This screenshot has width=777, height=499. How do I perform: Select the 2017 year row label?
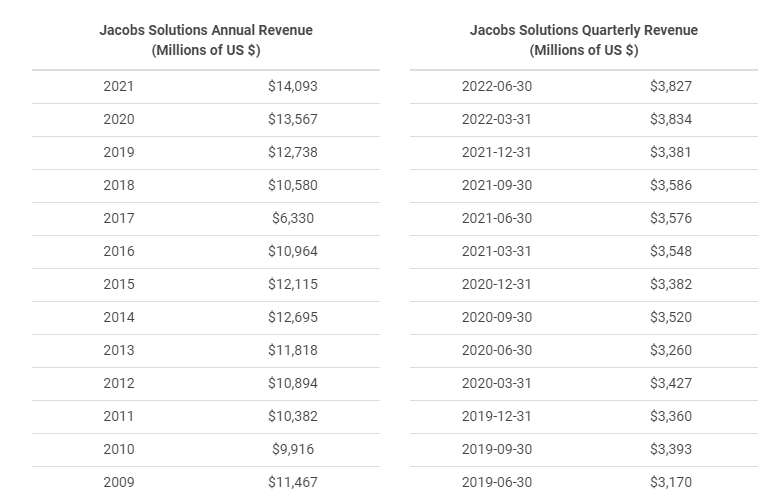[118, 218]
